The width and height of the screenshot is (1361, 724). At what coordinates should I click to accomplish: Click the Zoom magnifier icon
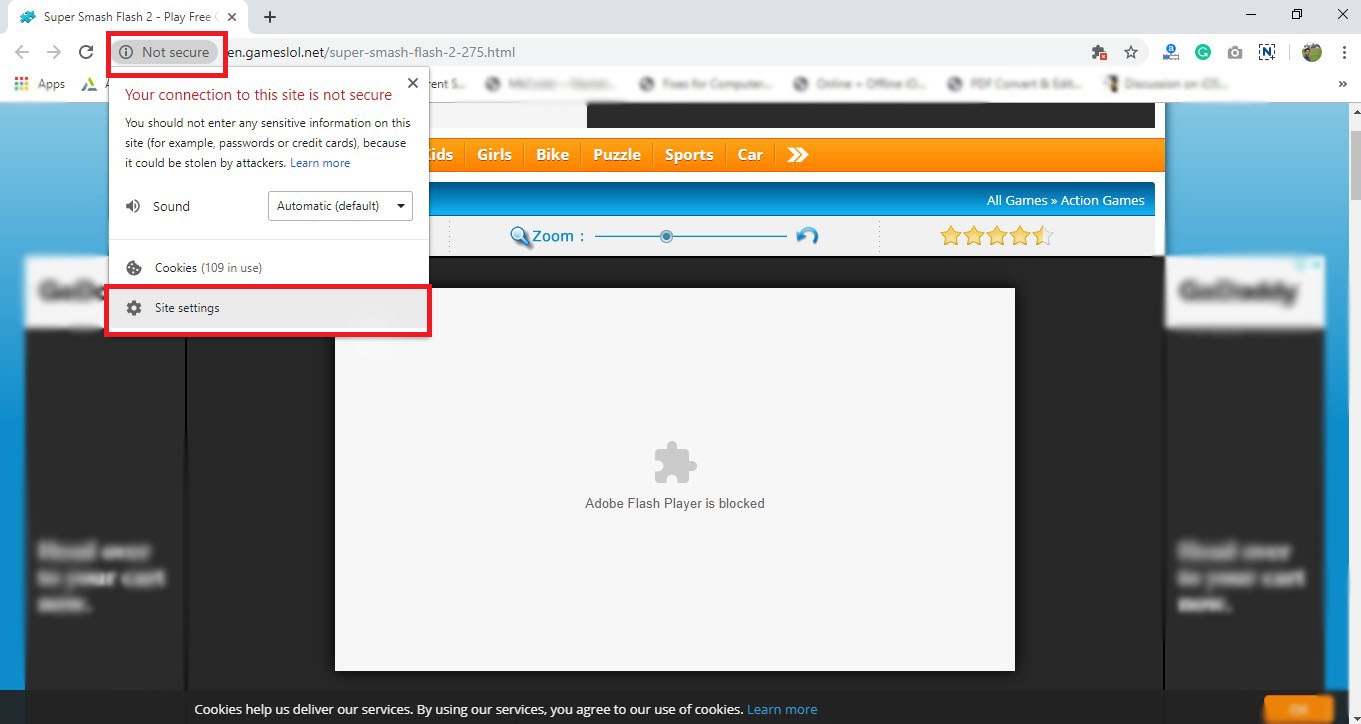click(x=520, y=237)
